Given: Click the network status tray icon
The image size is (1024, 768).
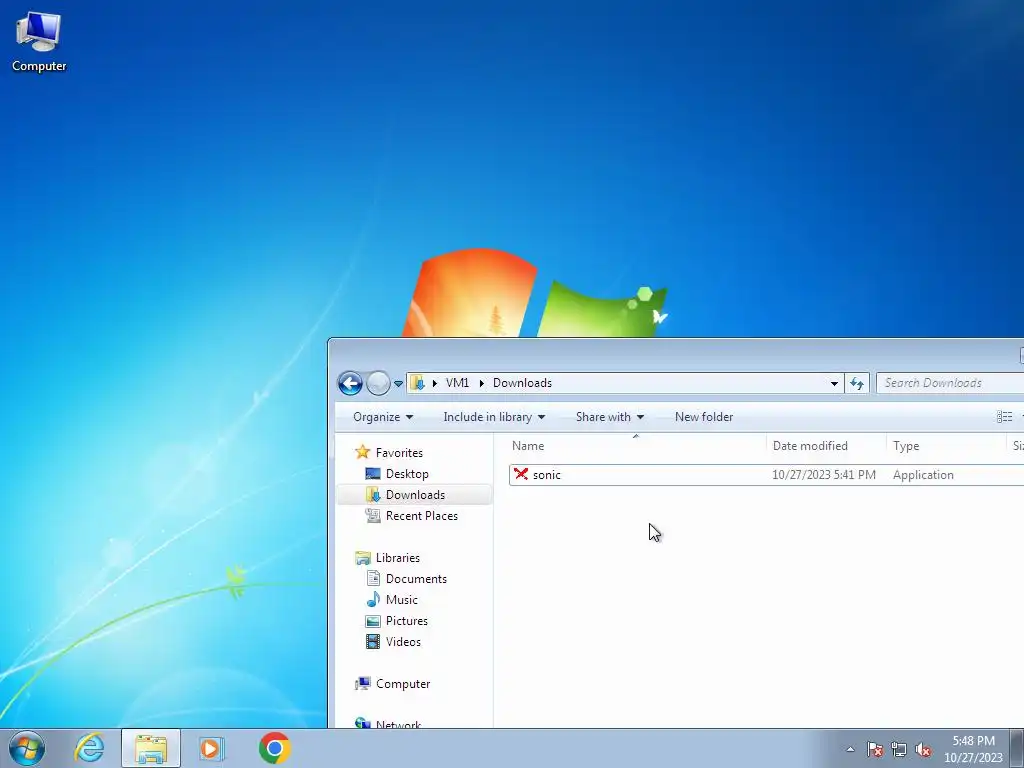Looking at the screenshot, I should click(899, 749).
